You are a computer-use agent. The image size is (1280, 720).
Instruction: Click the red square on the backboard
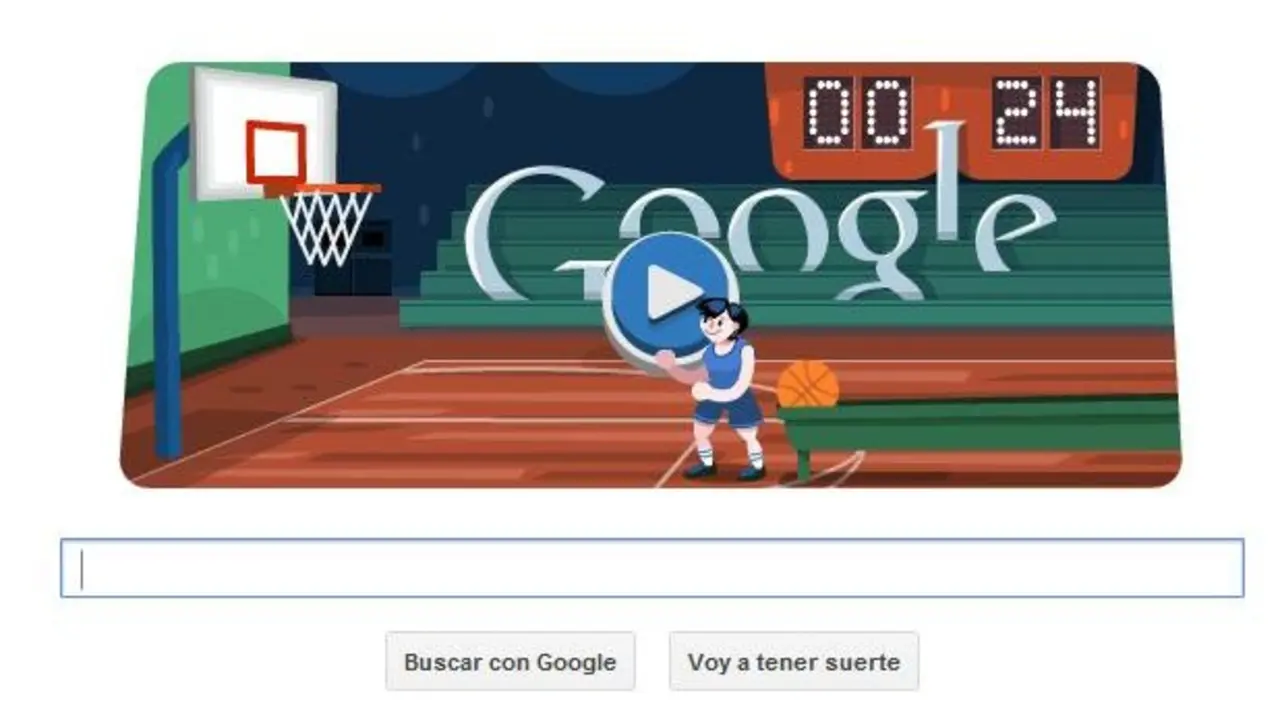(275, 152)
